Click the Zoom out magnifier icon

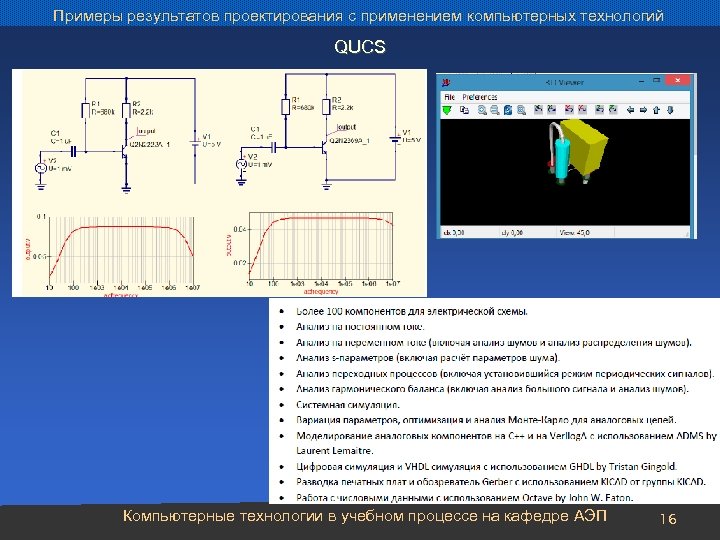tap(495, 110)
